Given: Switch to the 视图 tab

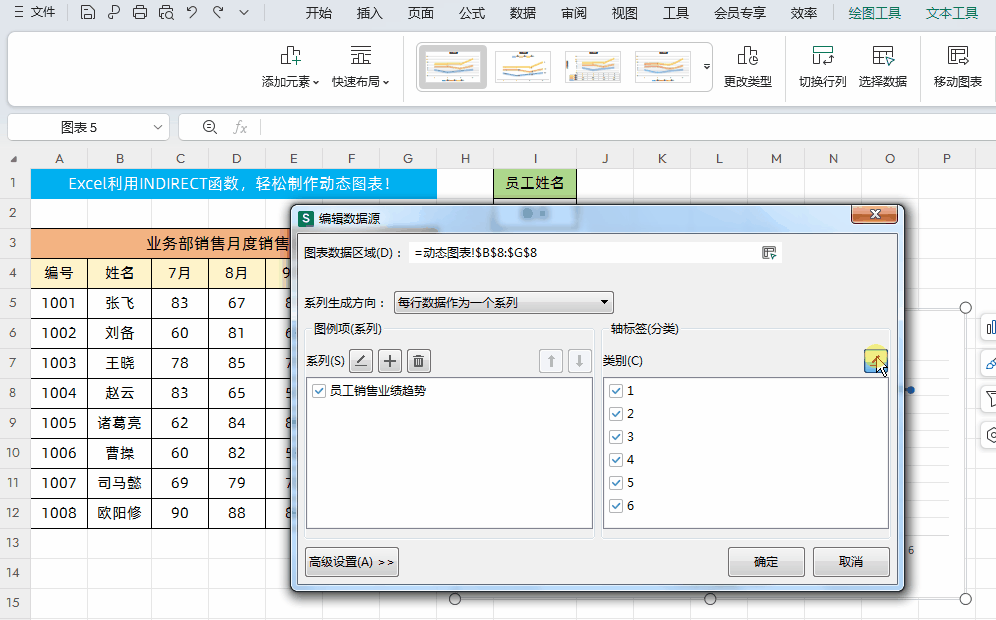Looking at the screenshot, I should 624,13.
